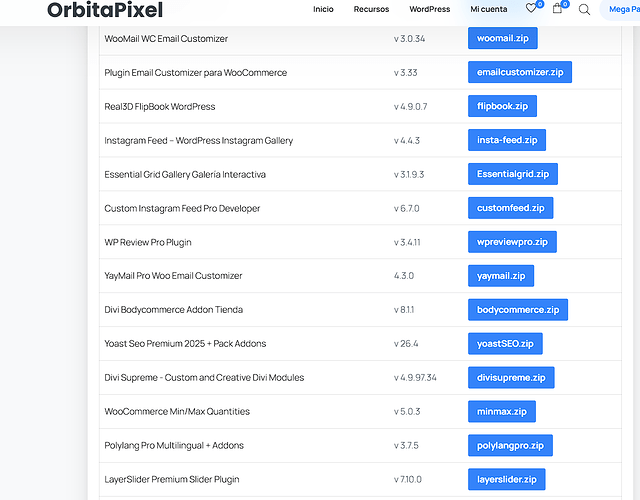
Task: Go to Mi cuenta
Action: pos(488,9)
